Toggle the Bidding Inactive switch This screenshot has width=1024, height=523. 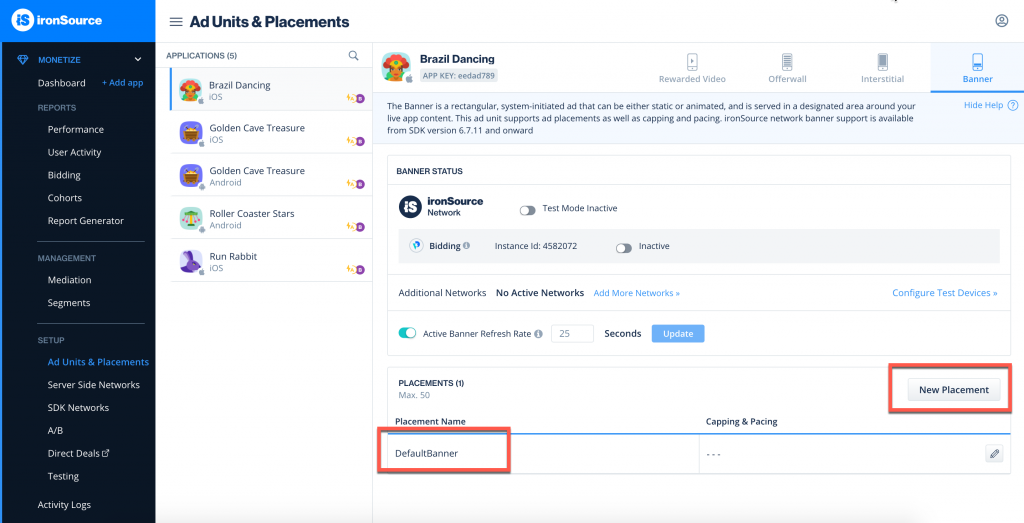pos(624,248)
